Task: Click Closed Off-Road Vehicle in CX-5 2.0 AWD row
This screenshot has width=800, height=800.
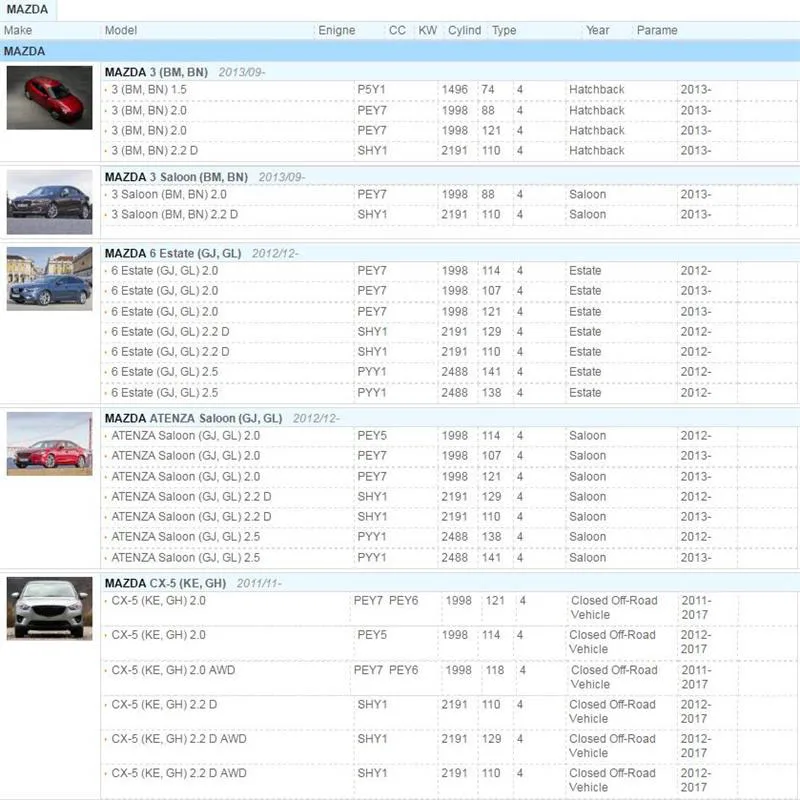Action: [x=614, y=678]
